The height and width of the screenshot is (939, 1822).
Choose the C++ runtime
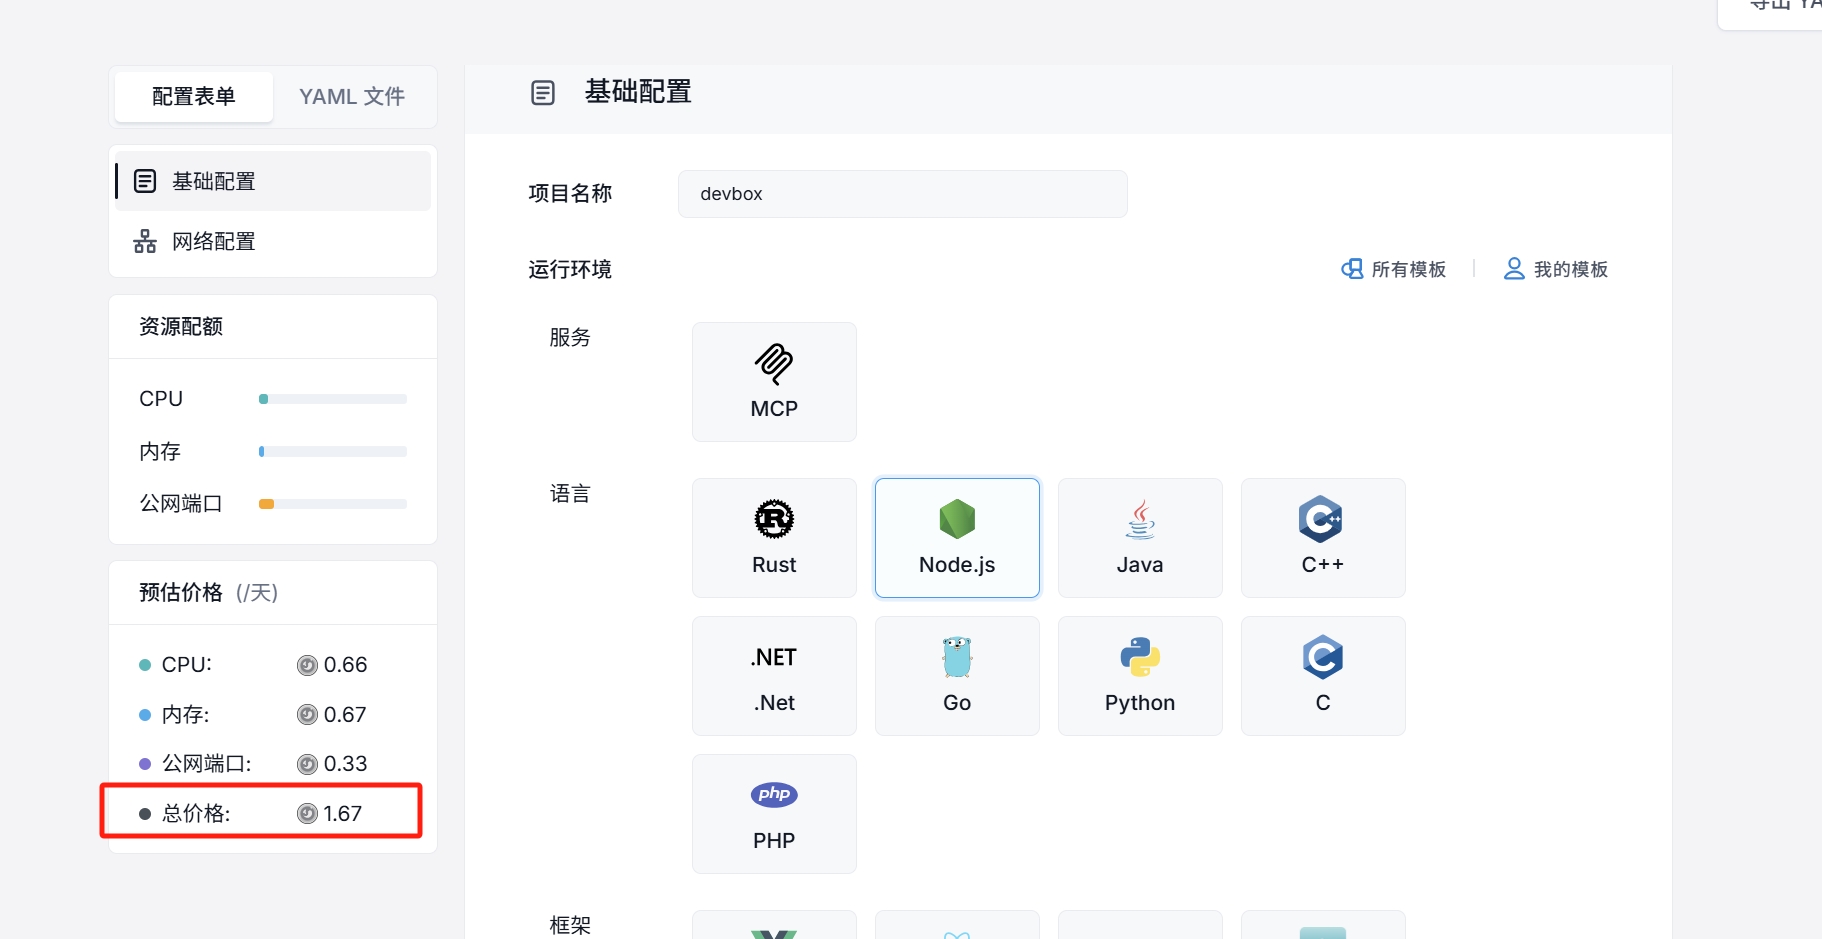(x=1323, y=538)
